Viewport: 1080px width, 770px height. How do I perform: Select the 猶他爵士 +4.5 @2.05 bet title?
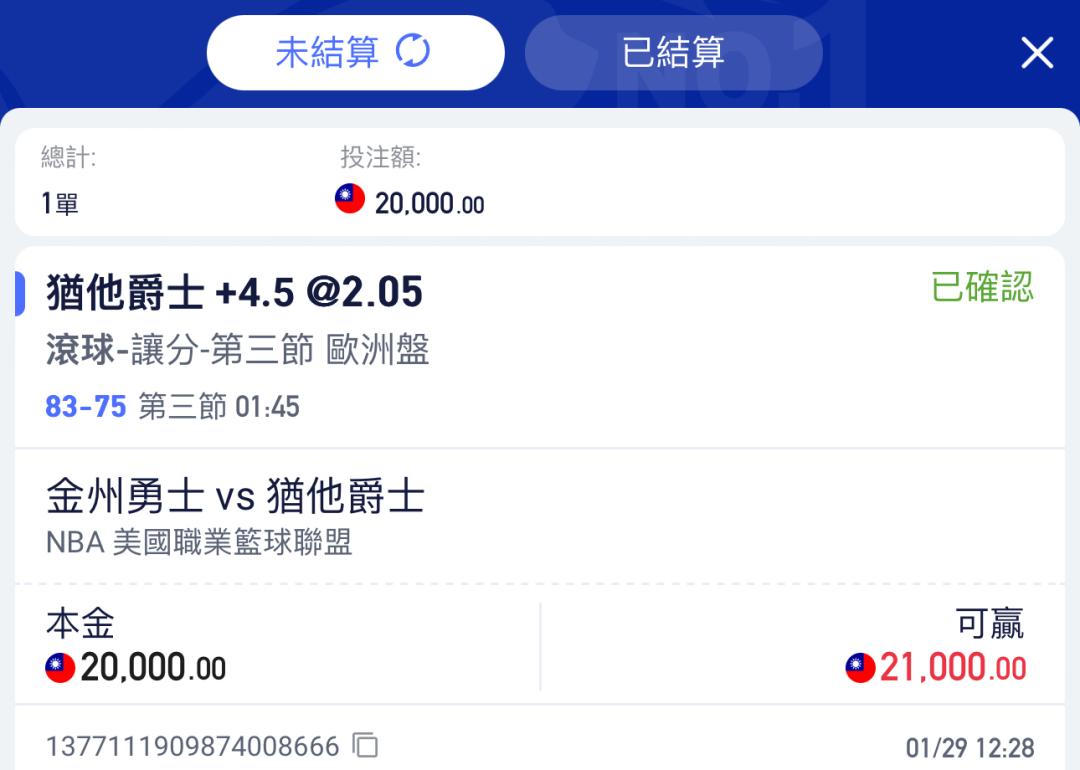pos(234,292)
